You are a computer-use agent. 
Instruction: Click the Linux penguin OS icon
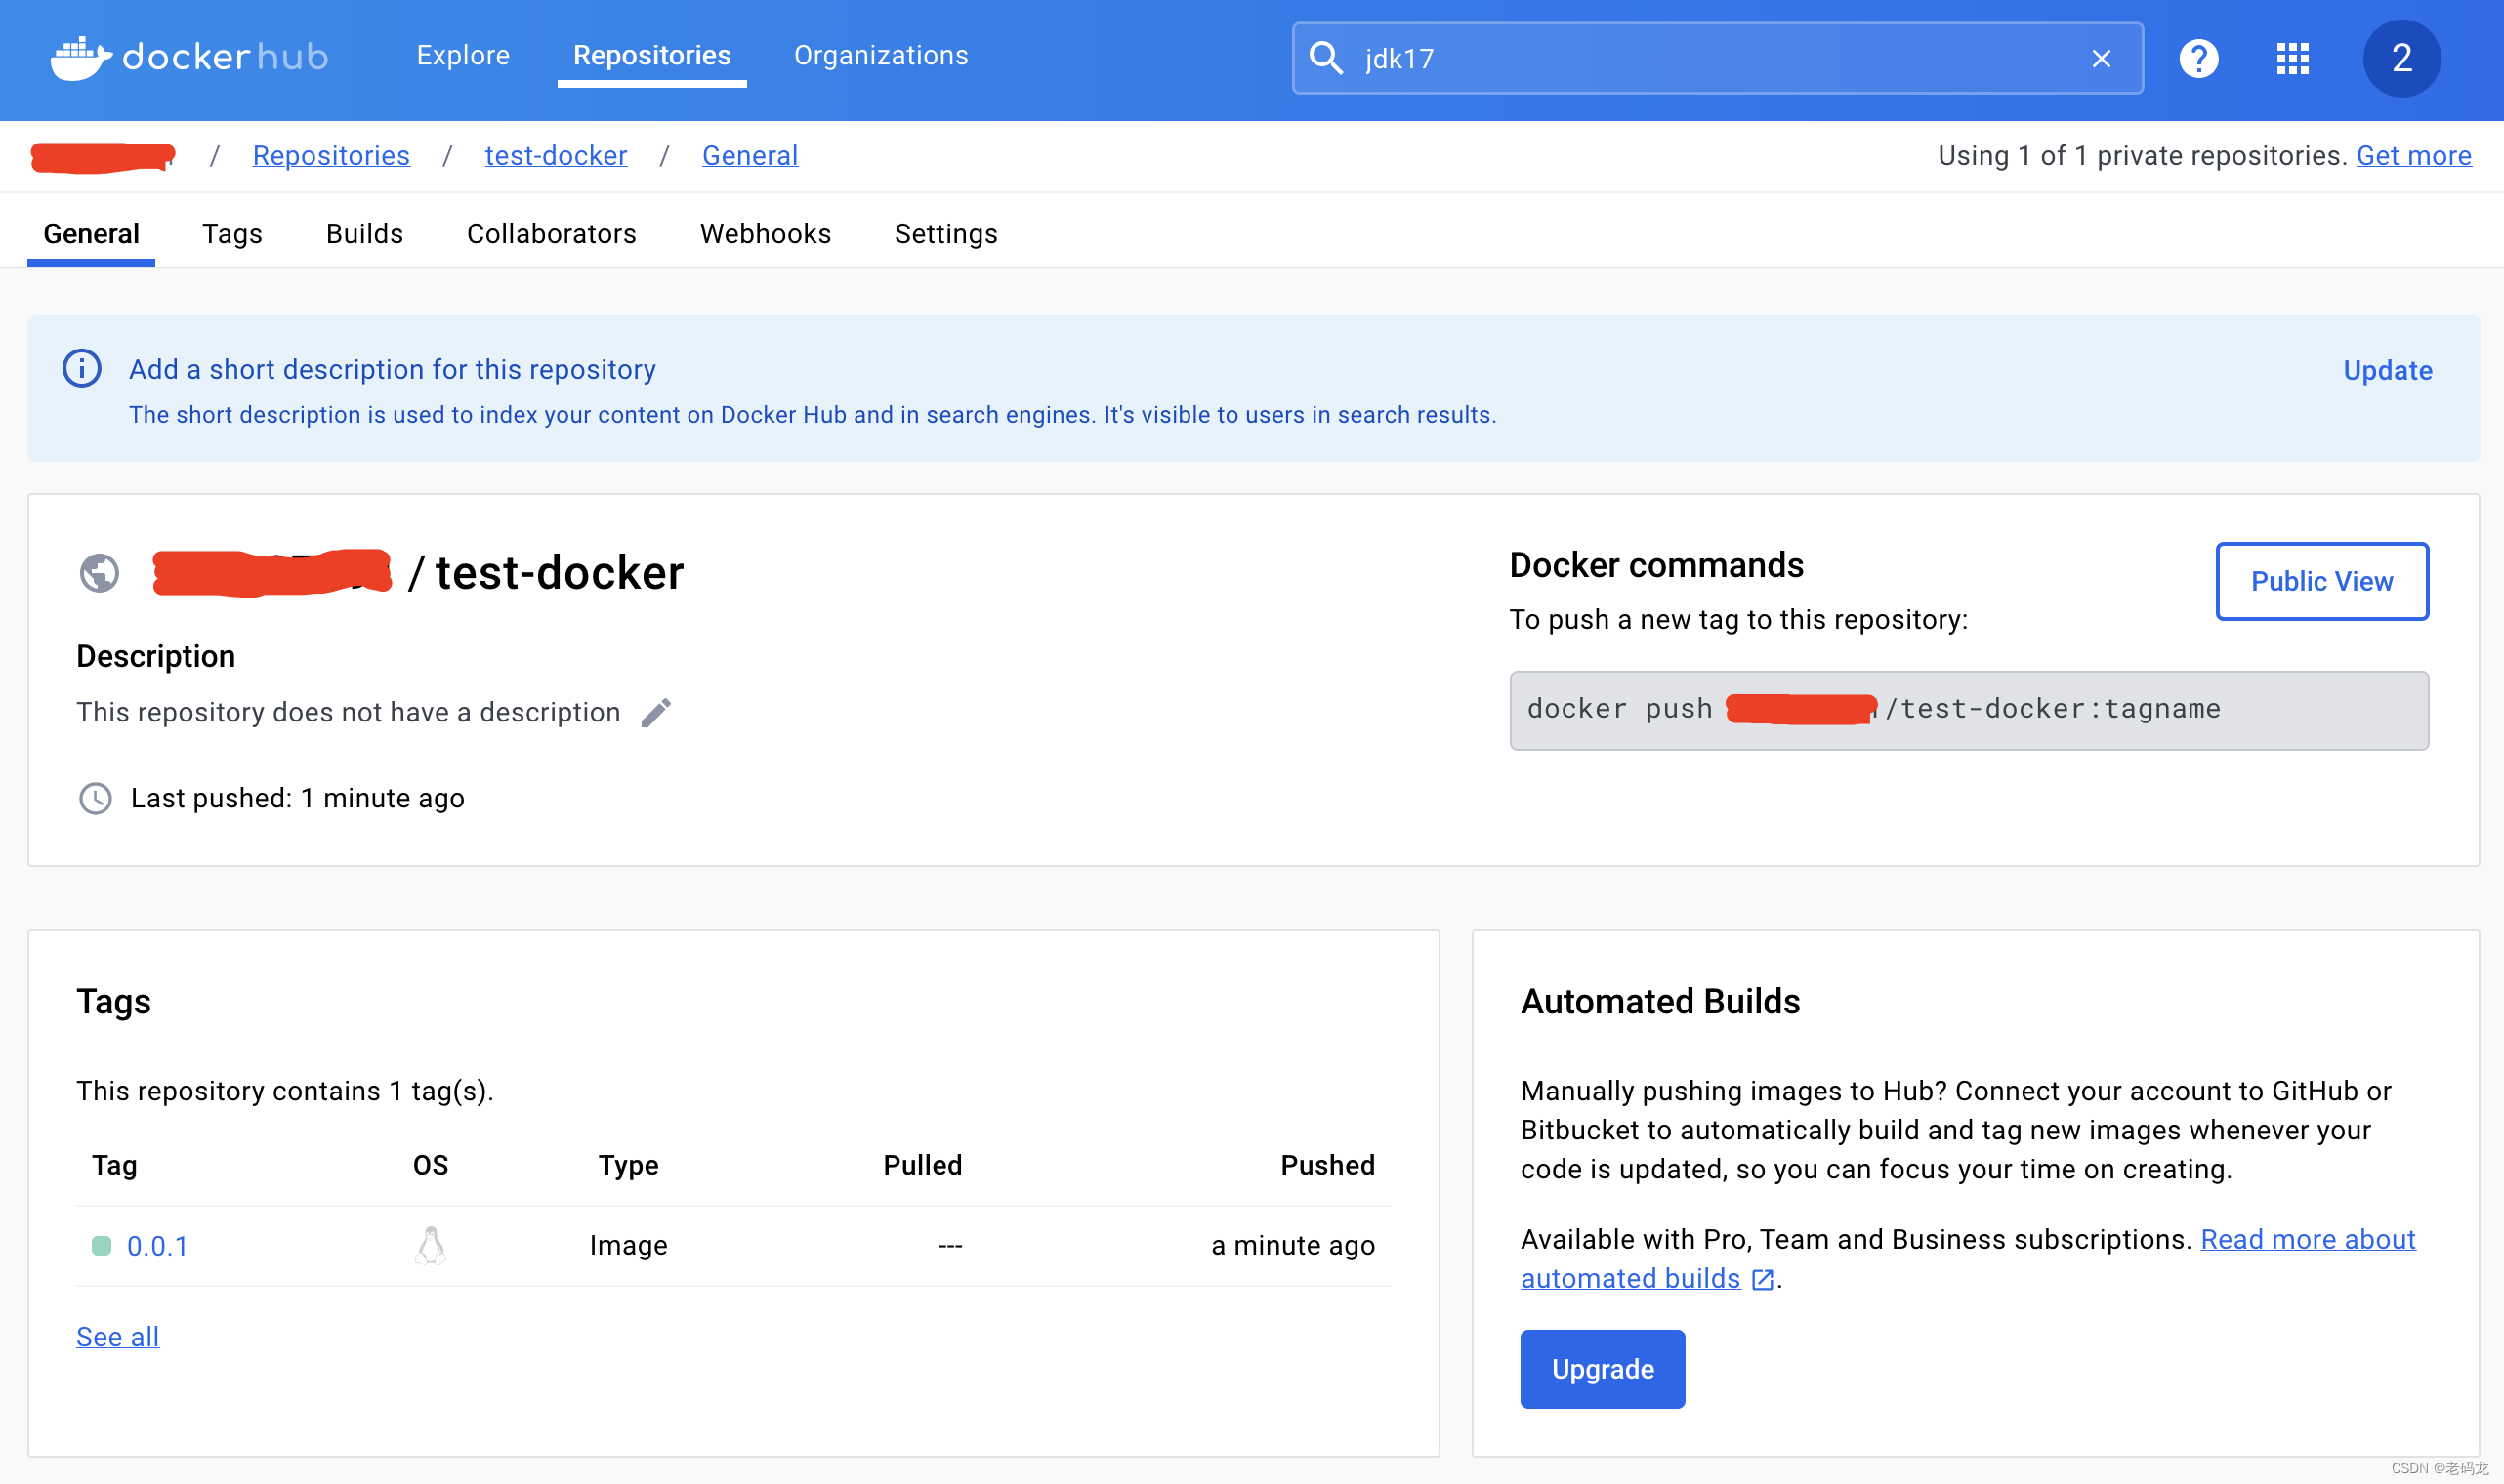point(430,1245)
